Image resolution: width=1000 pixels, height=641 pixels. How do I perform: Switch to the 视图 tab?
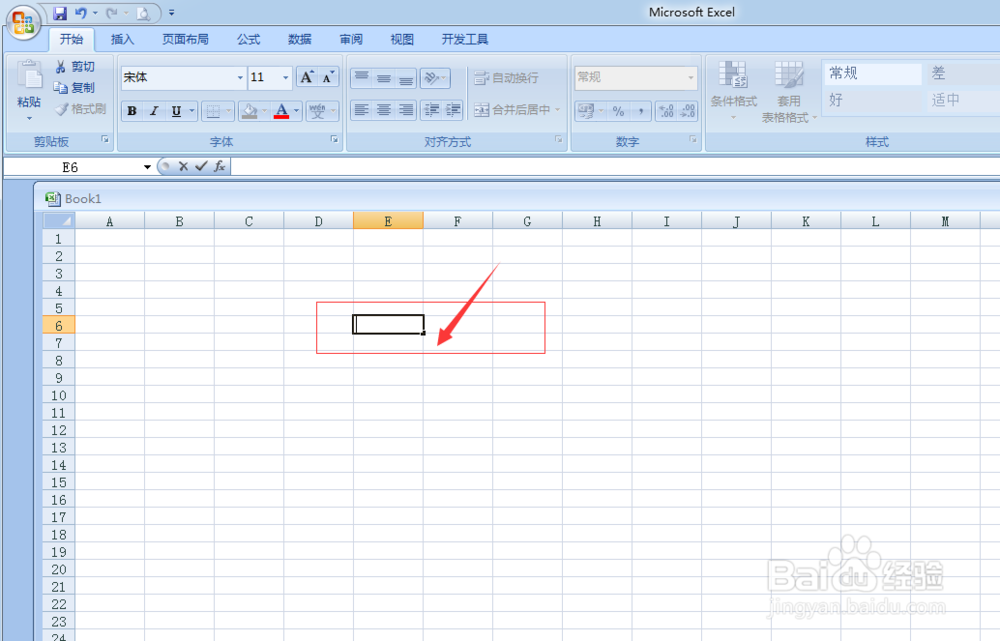click(402, 40)
